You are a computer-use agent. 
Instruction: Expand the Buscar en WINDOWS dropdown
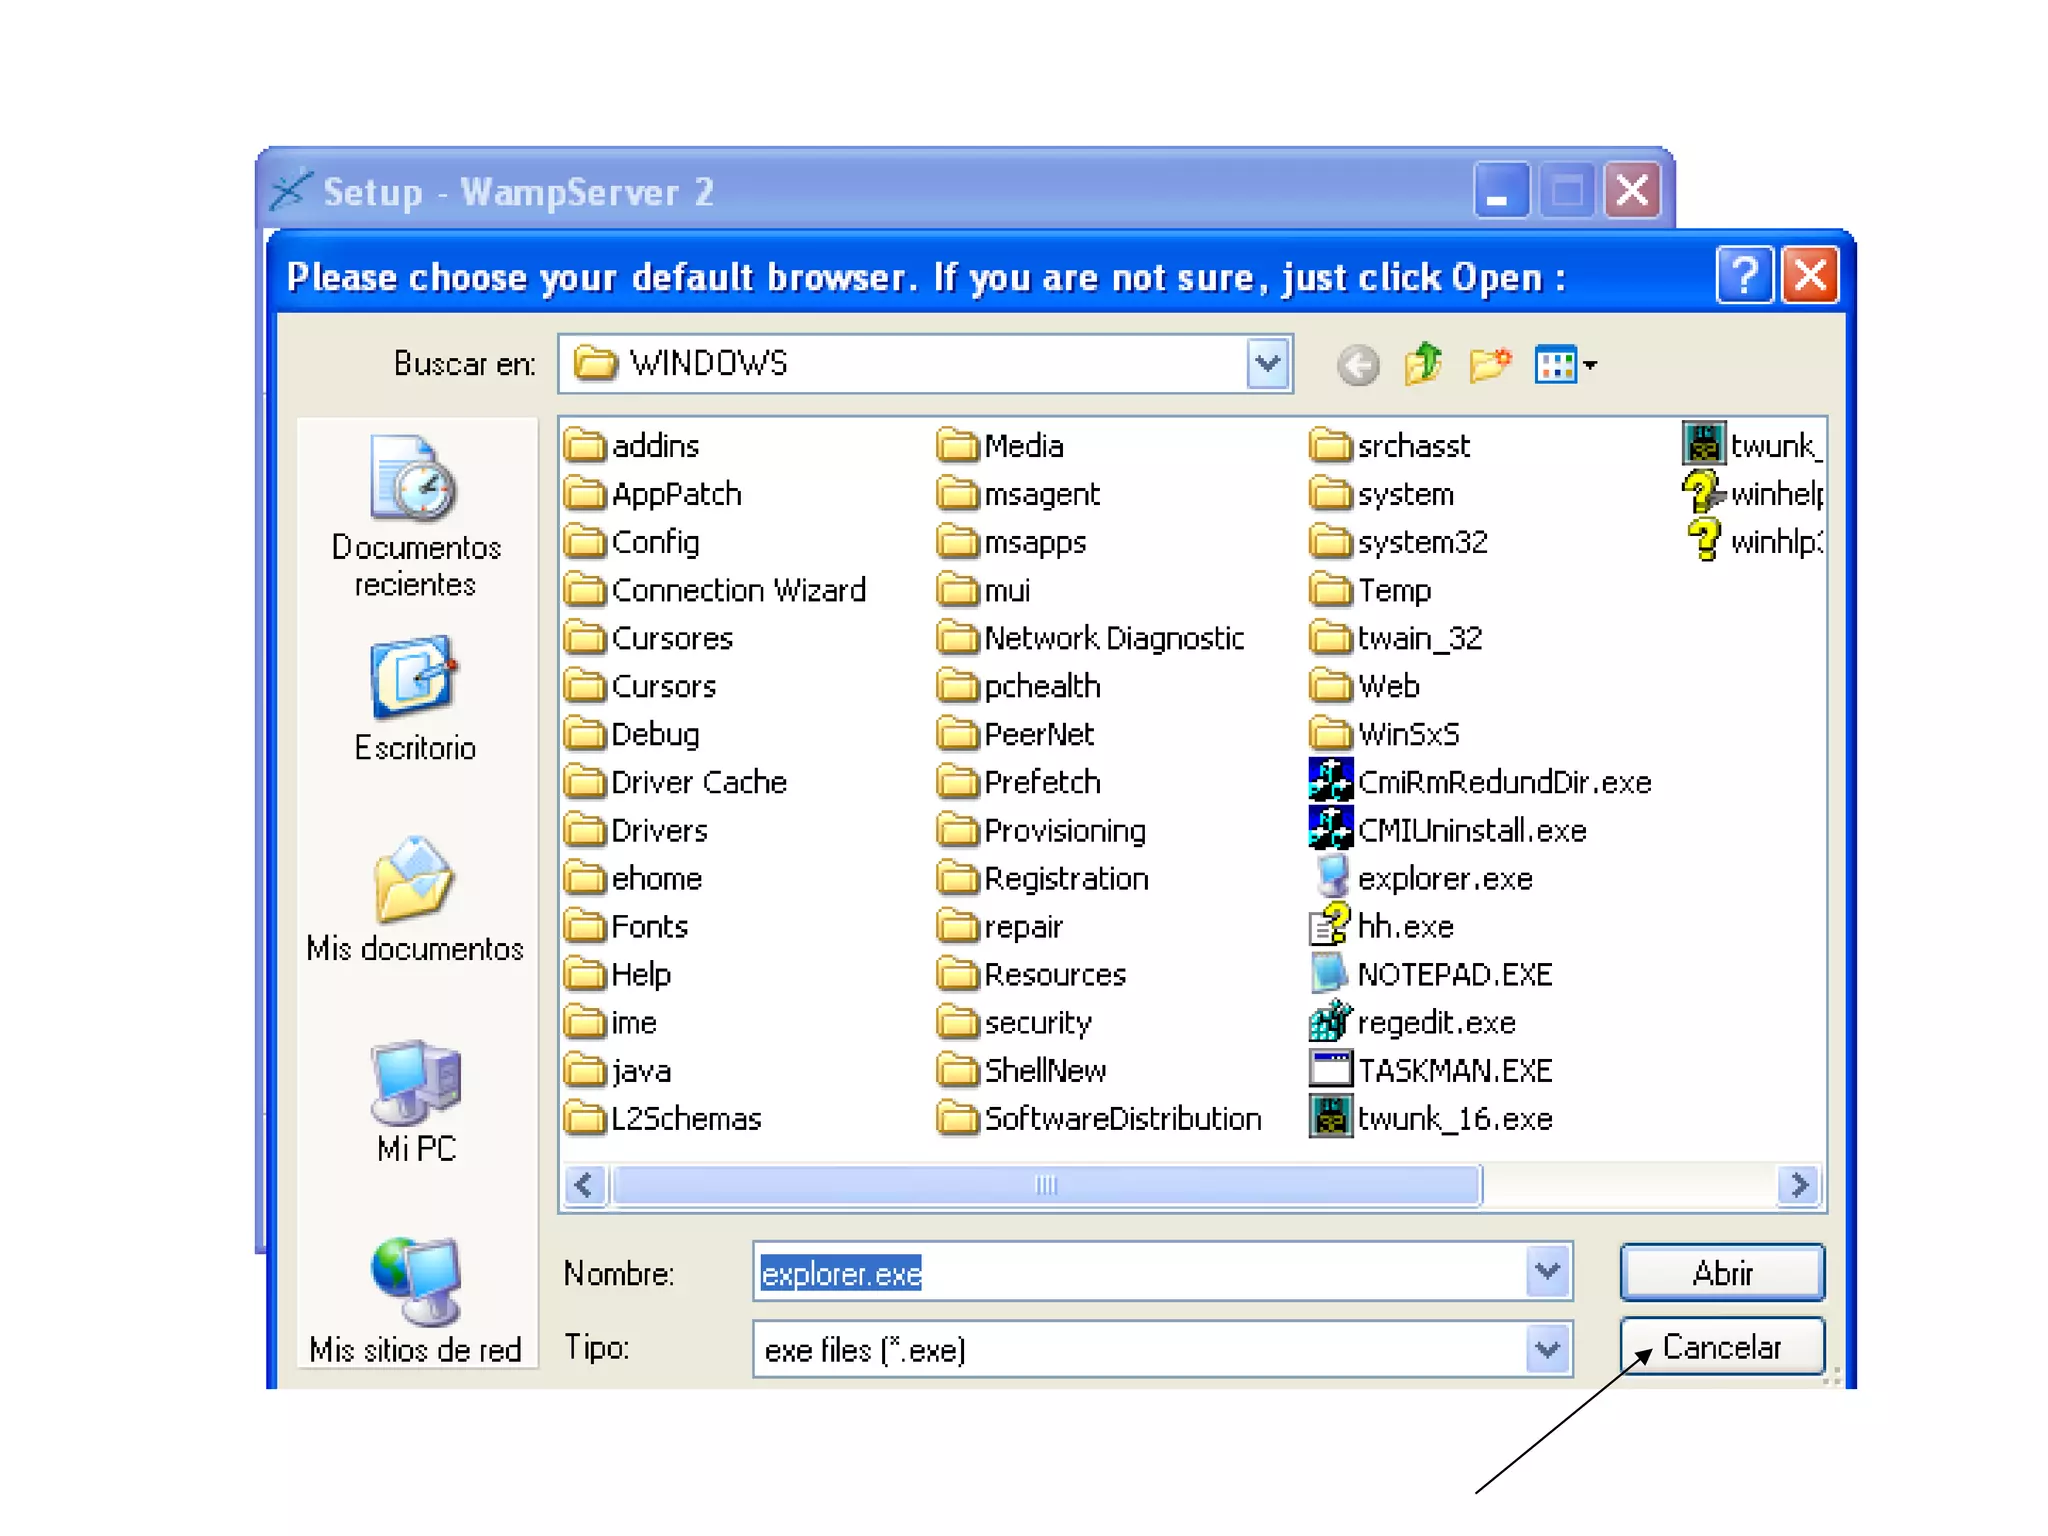[x=1268, y=364]
